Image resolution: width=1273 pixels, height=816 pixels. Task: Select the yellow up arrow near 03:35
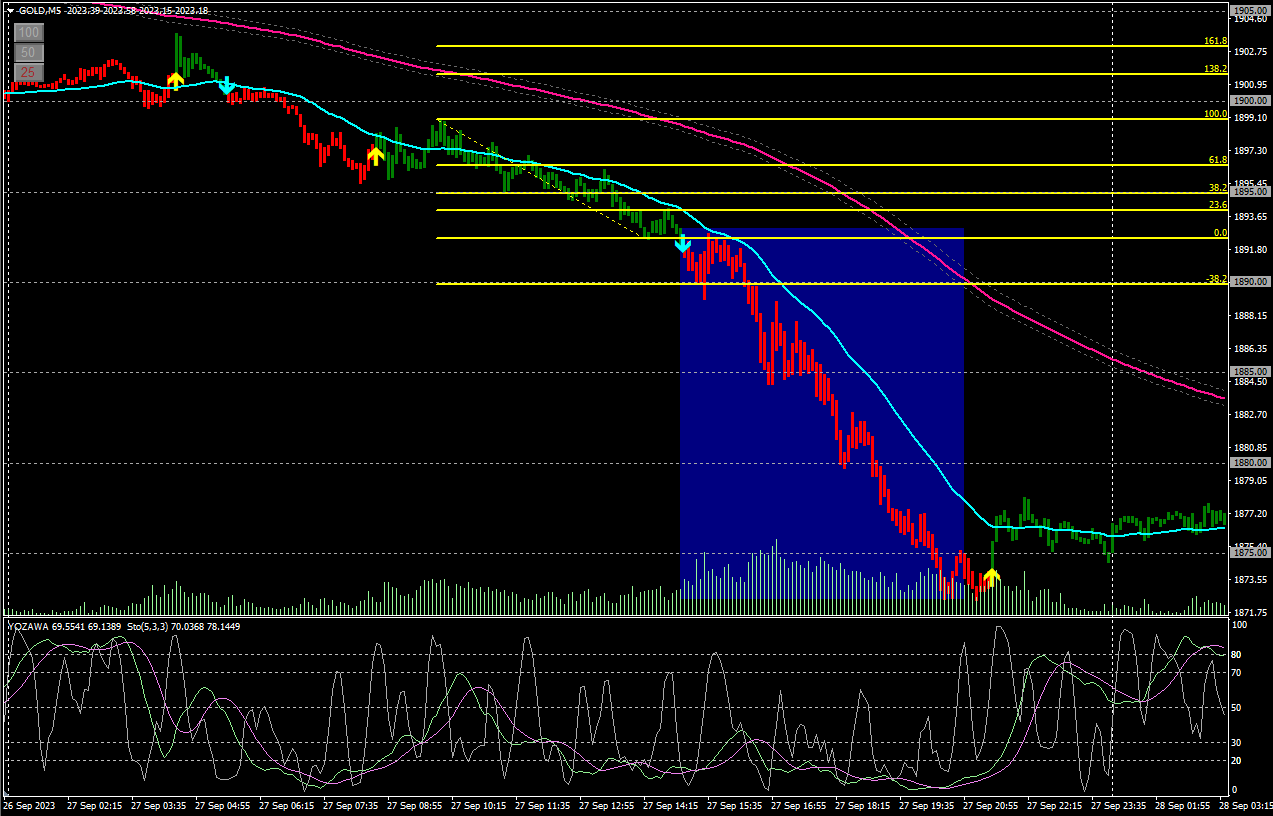tap(175, 80)
